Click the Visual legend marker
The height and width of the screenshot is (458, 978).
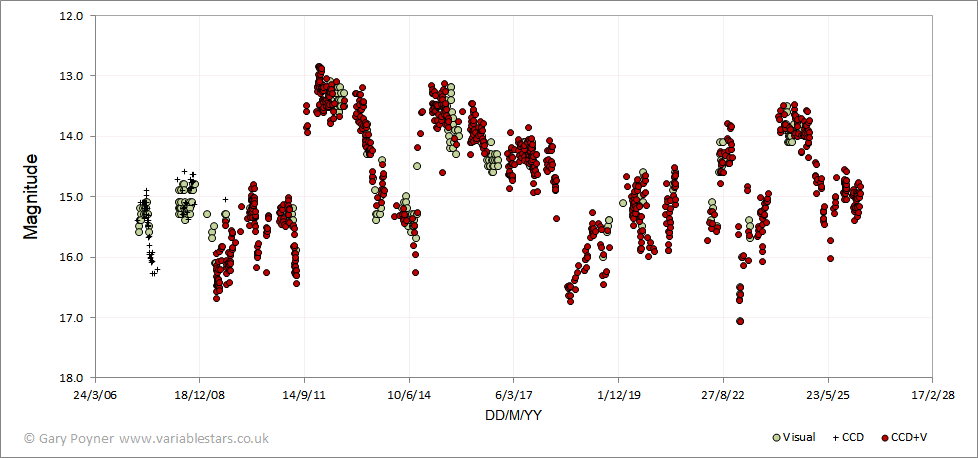(777, 437)
